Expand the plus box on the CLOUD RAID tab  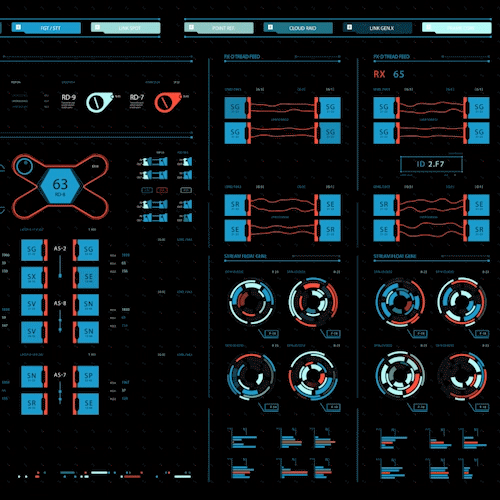tap(270, 27)
